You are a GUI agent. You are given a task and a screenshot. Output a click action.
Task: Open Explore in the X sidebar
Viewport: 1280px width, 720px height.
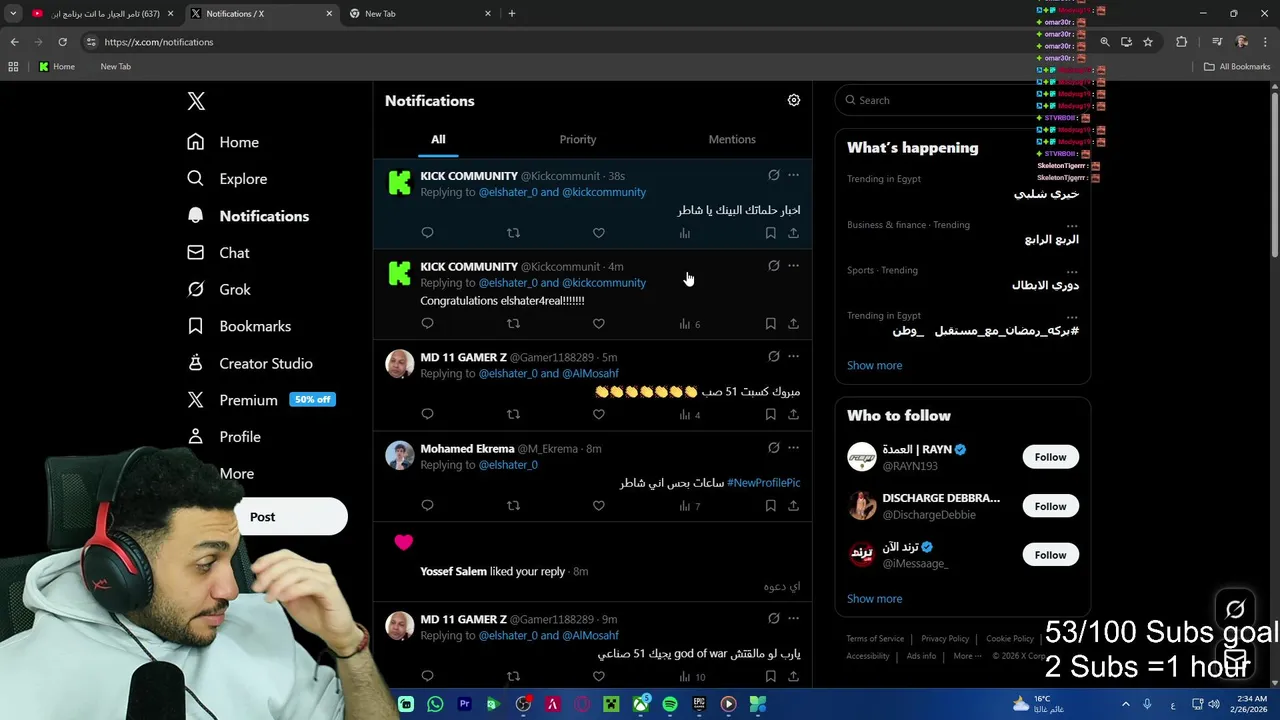[x=227, y=179]
